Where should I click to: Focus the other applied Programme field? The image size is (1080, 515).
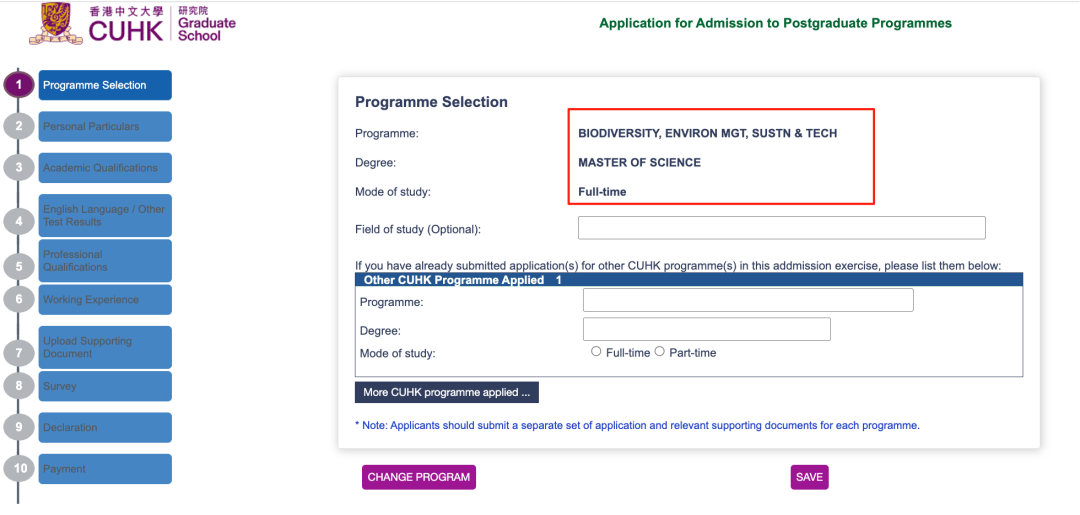(x=748, y=300)
